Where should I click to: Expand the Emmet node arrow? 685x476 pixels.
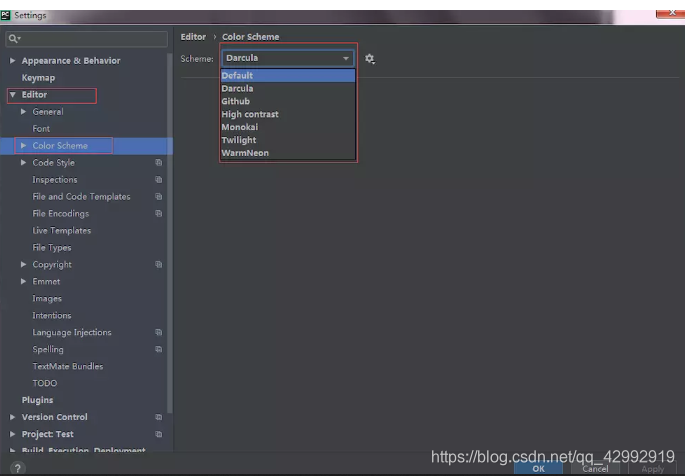coord(24,281)
